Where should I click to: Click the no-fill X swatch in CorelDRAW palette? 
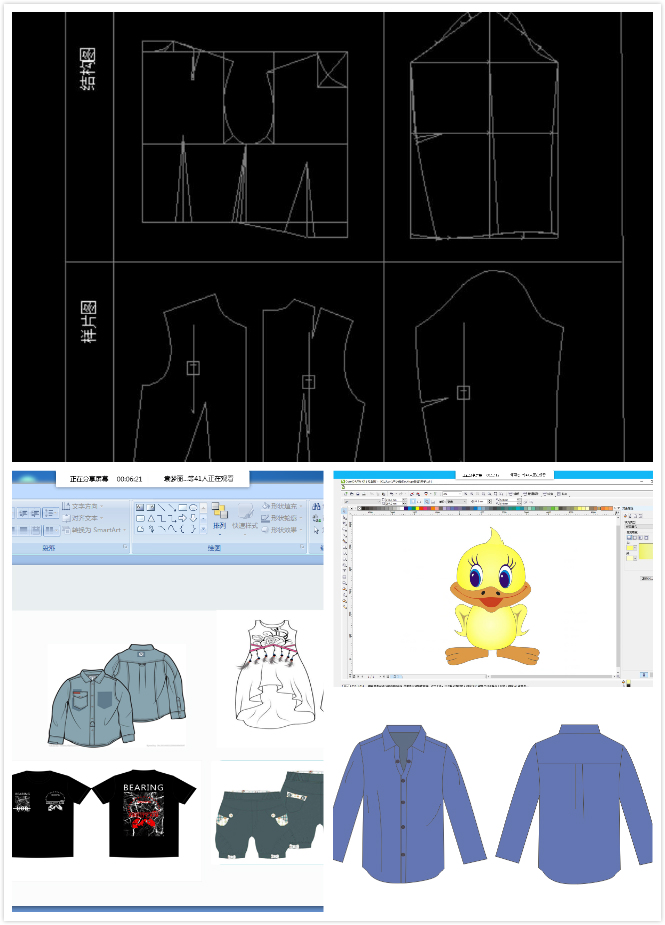pos(359,509)
